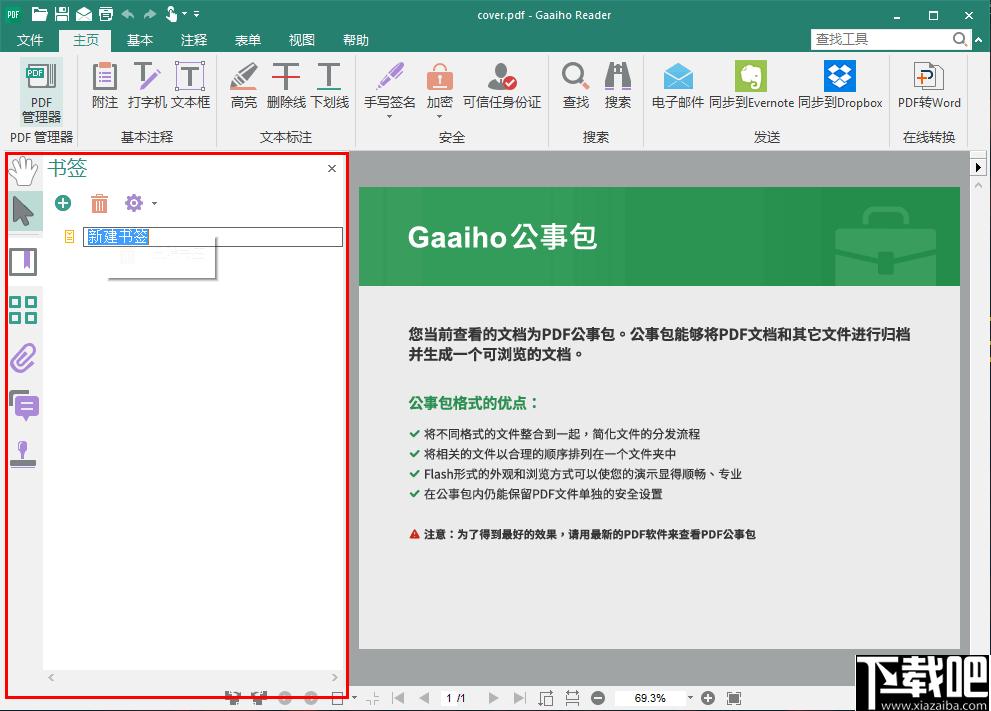991x711 pixels.
Task: Open 可信任身份证 trusted identity
Action: (502, 85)
